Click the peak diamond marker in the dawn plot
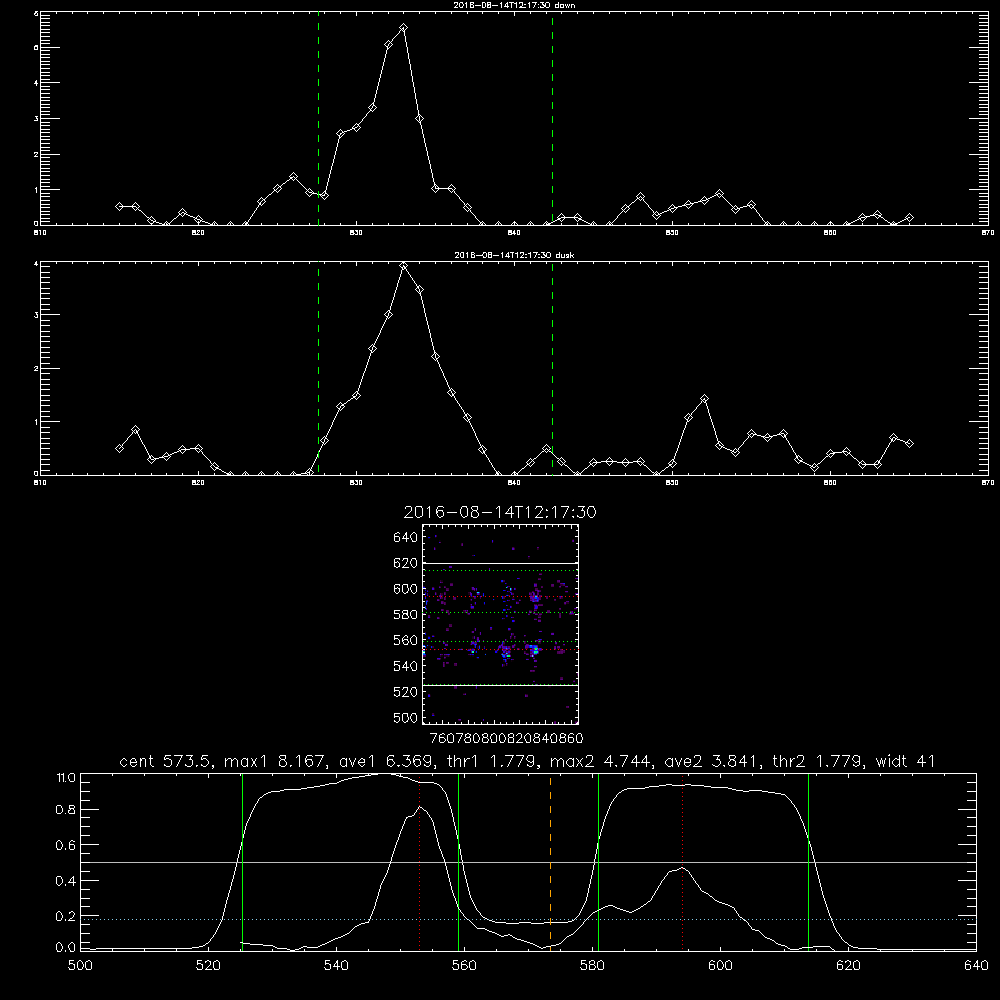 point(403,28)
